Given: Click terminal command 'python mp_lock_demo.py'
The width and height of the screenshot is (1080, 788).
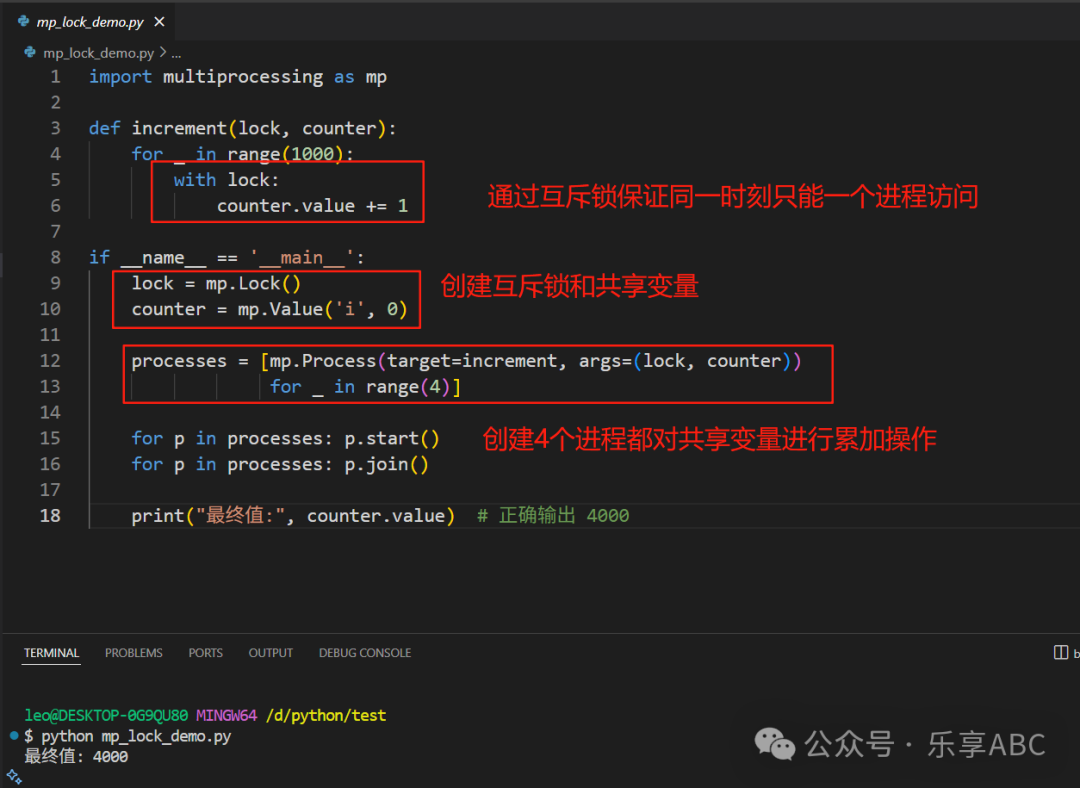Looking at the screenshot, I should (136, 736).
